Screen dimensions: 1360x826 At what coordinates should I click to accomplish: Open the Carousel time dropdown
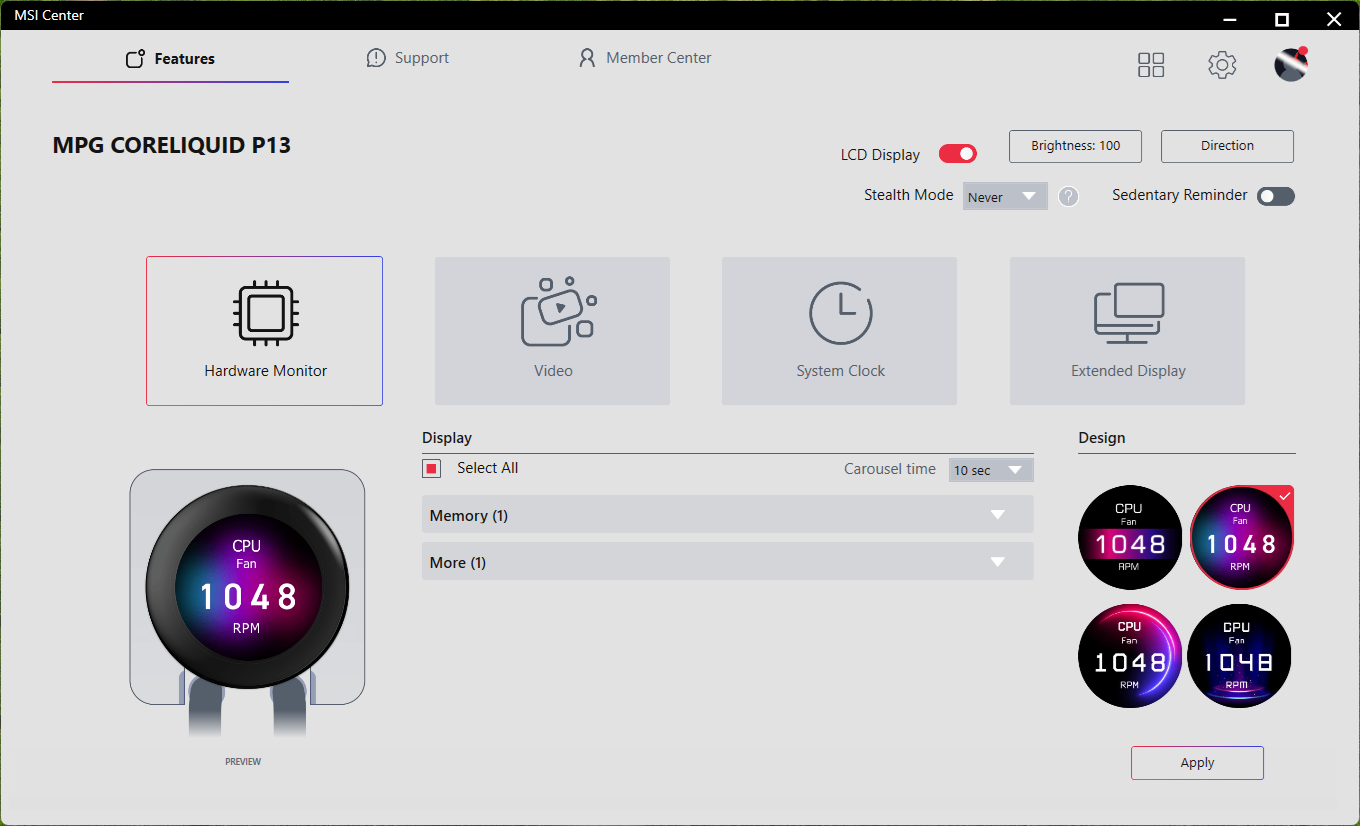point(991,470)
